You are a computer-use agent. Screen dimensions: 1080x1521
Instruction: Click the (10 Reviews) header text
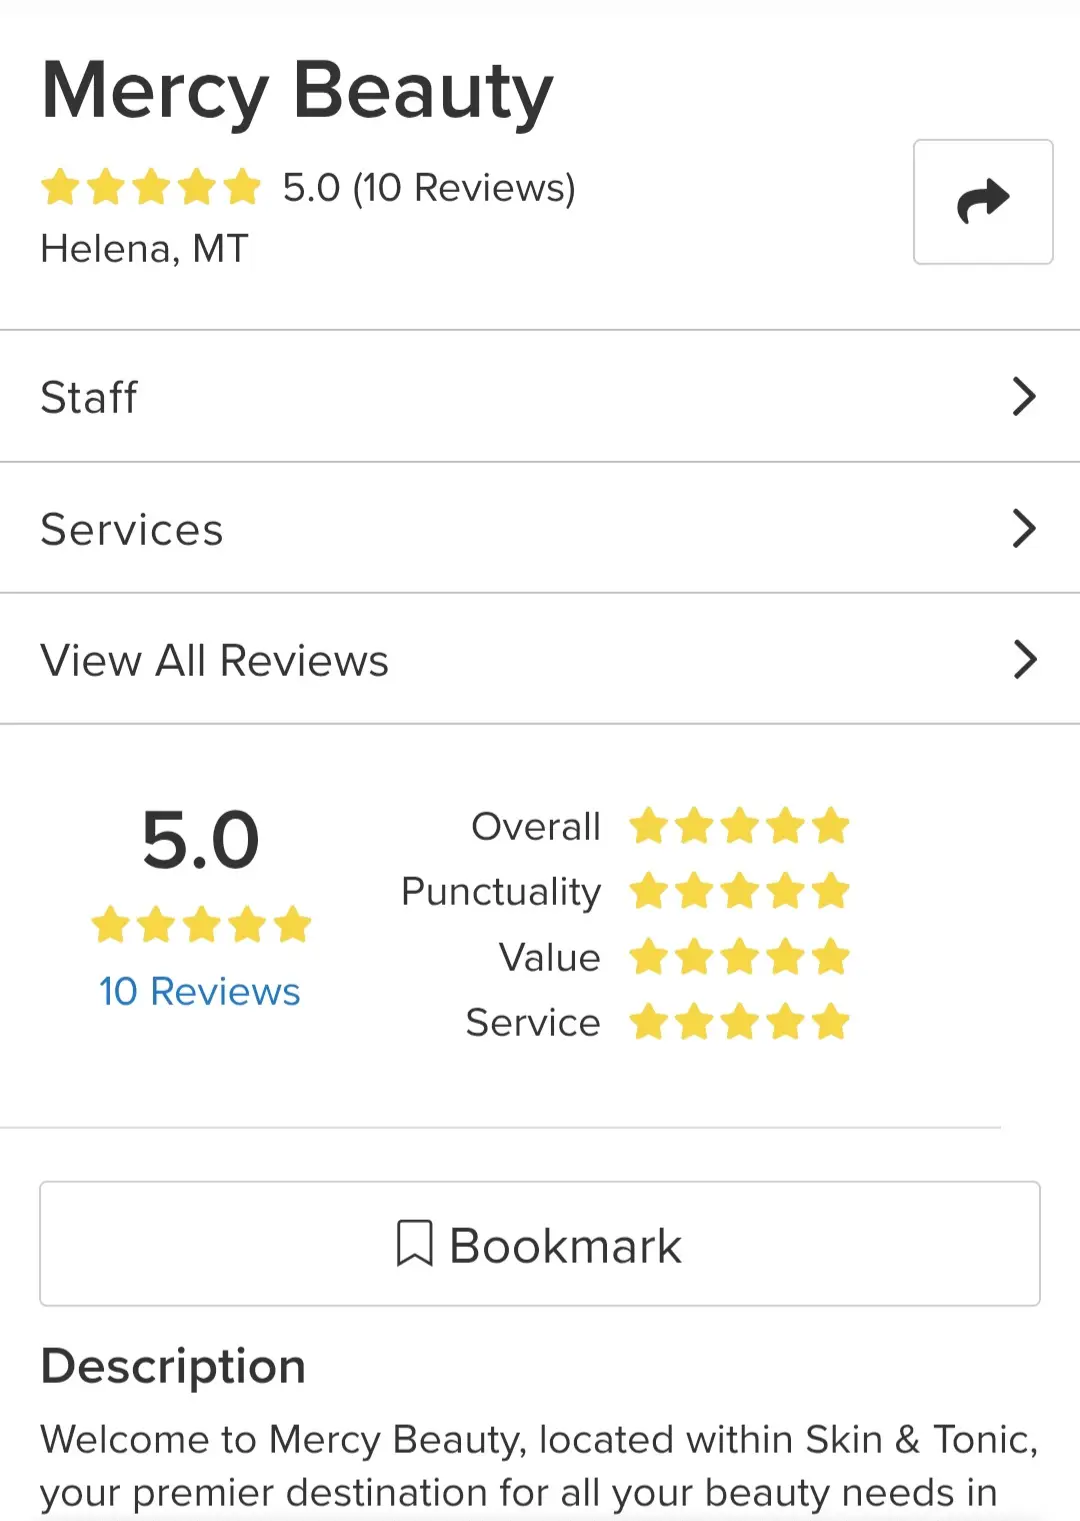coord(464,187)
